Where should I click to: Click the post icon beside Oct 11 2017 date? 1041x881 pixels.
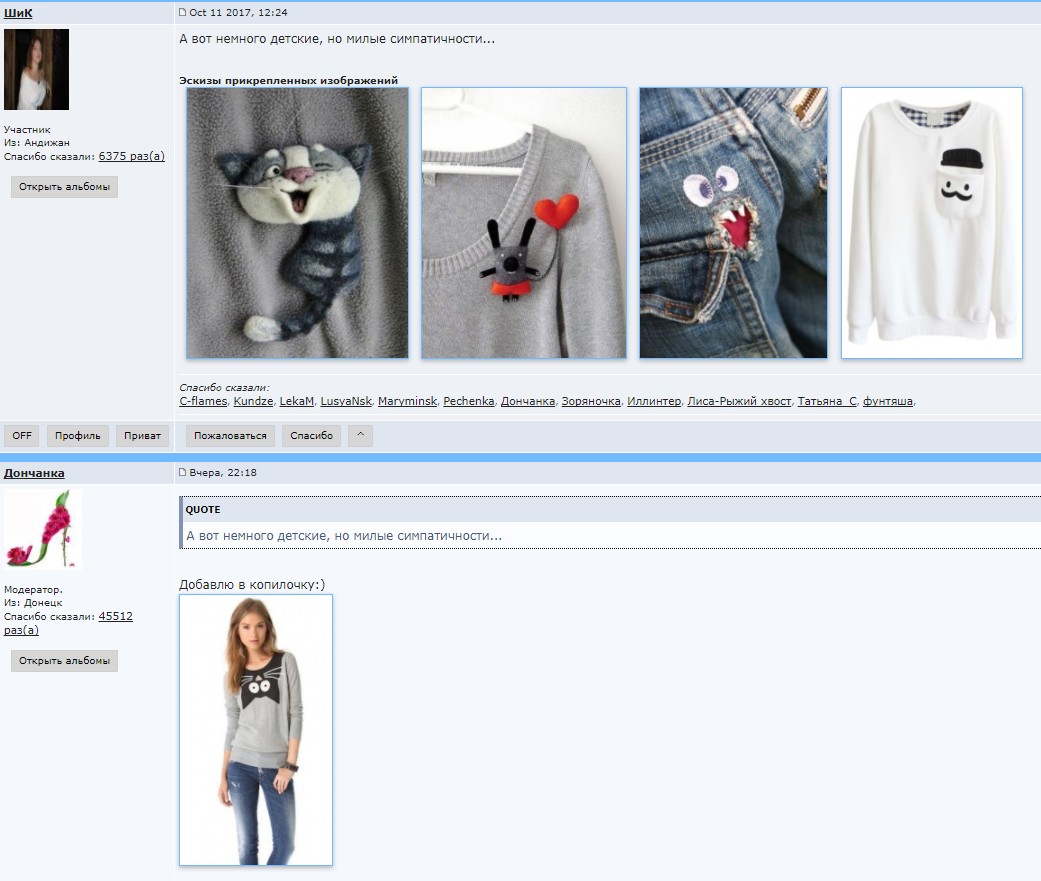click(182, 13)
